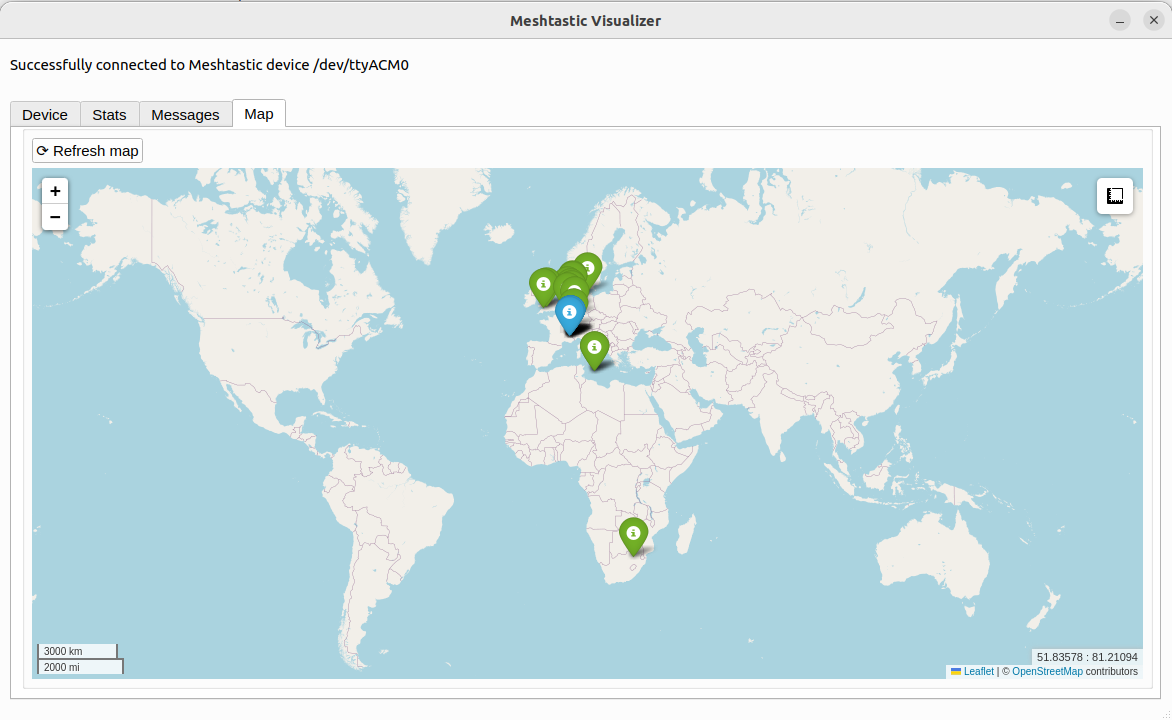
Task: Select the Map tab
Action: click(x=259, y=114)
